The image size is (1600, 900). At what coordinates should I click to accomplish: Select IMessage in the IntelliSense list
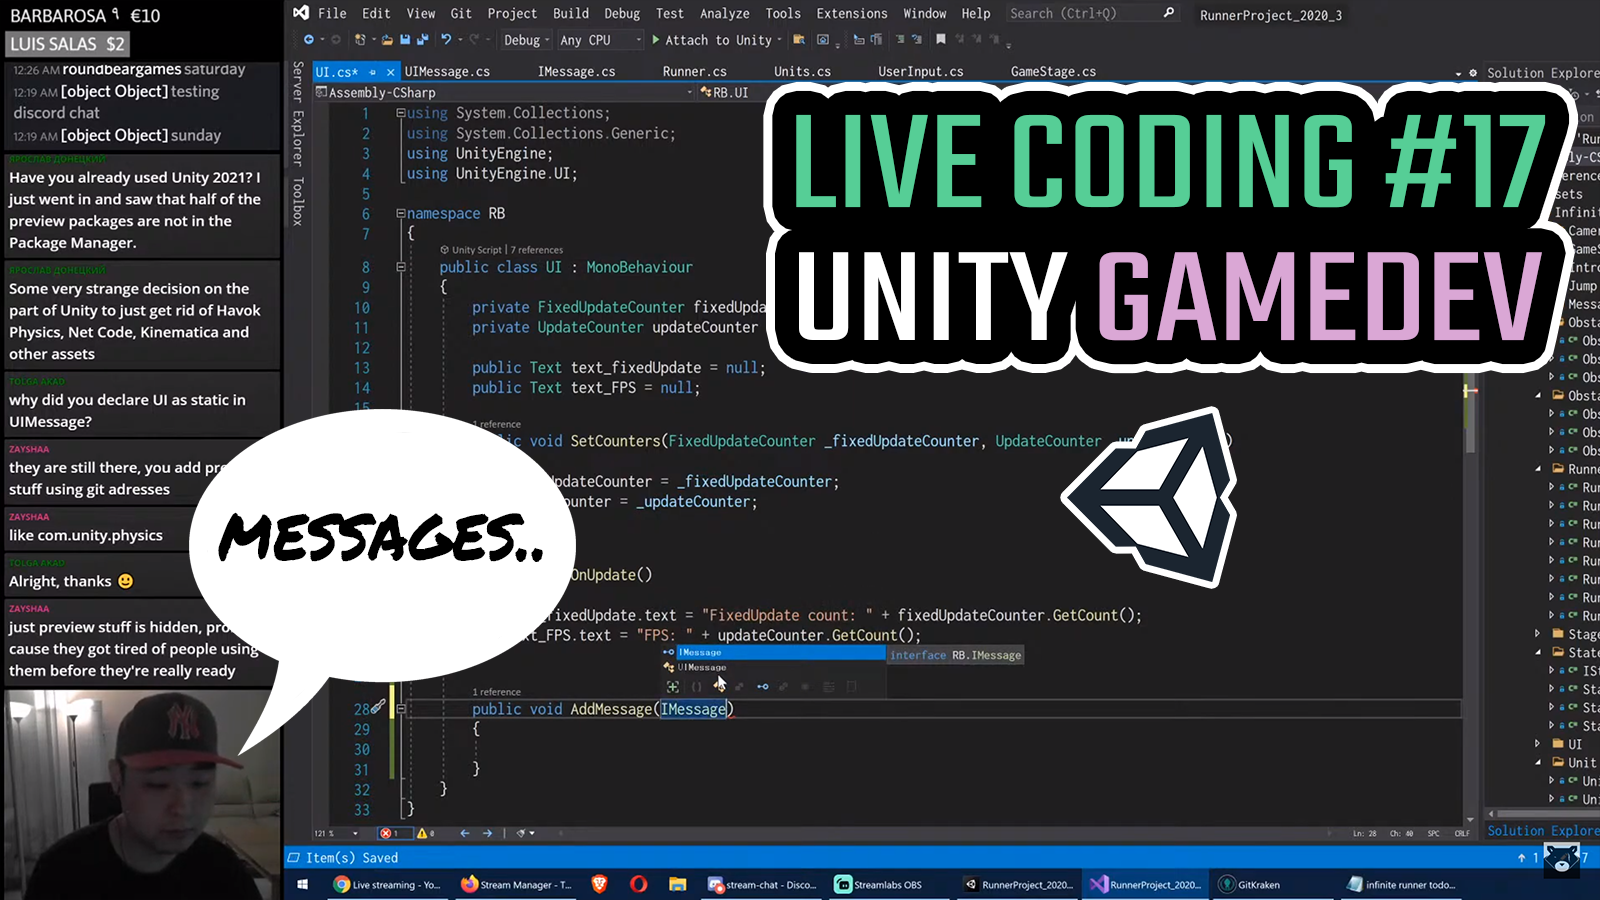(773, 652)
